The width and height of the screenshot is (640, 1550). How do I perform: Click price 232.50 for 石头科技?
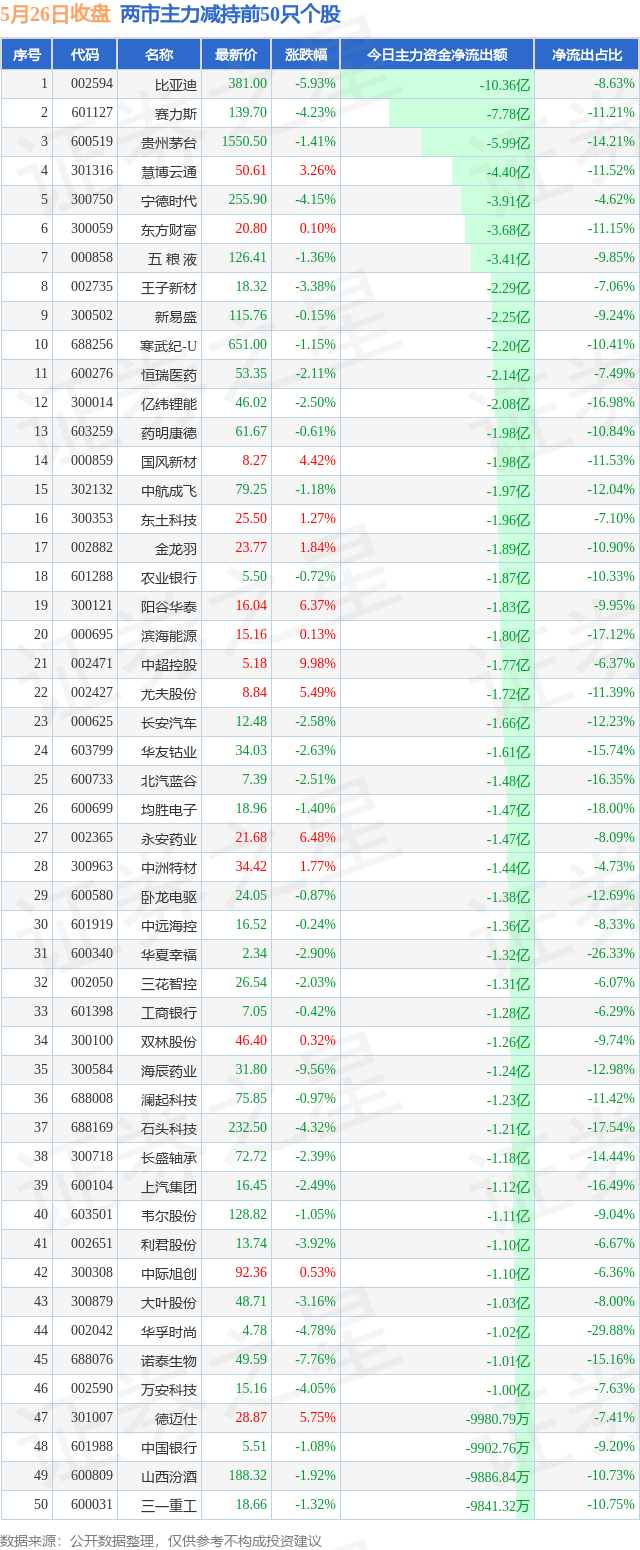pos(248,1128)
